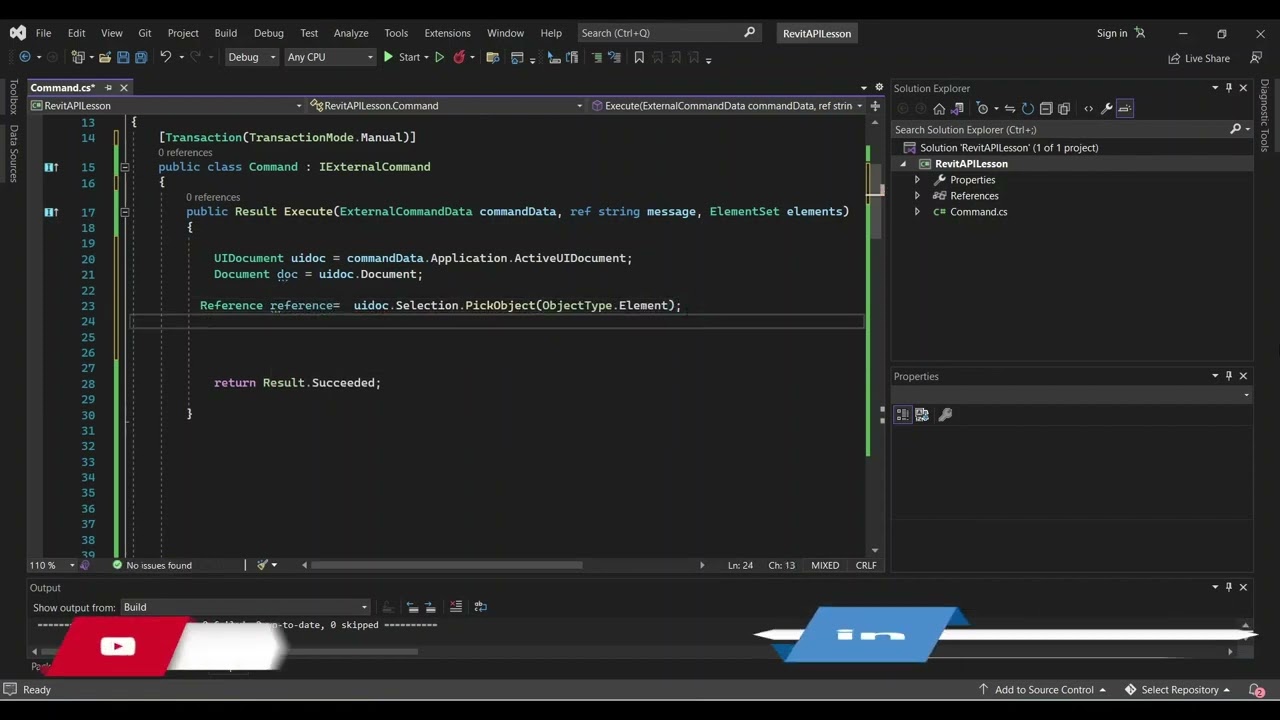Image resolution: width=1280 pixels, height=720 pixels.
Task: Click the Open File folder icon
Action: click(x=104, y=57)
